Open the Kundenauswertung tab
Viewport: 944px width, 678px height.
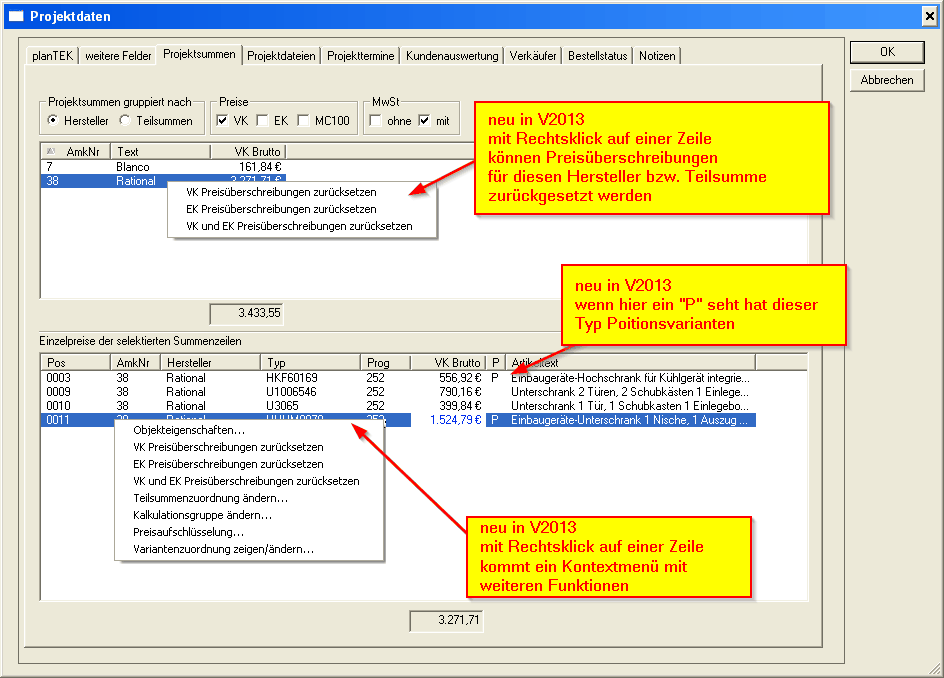click(451, 56)
